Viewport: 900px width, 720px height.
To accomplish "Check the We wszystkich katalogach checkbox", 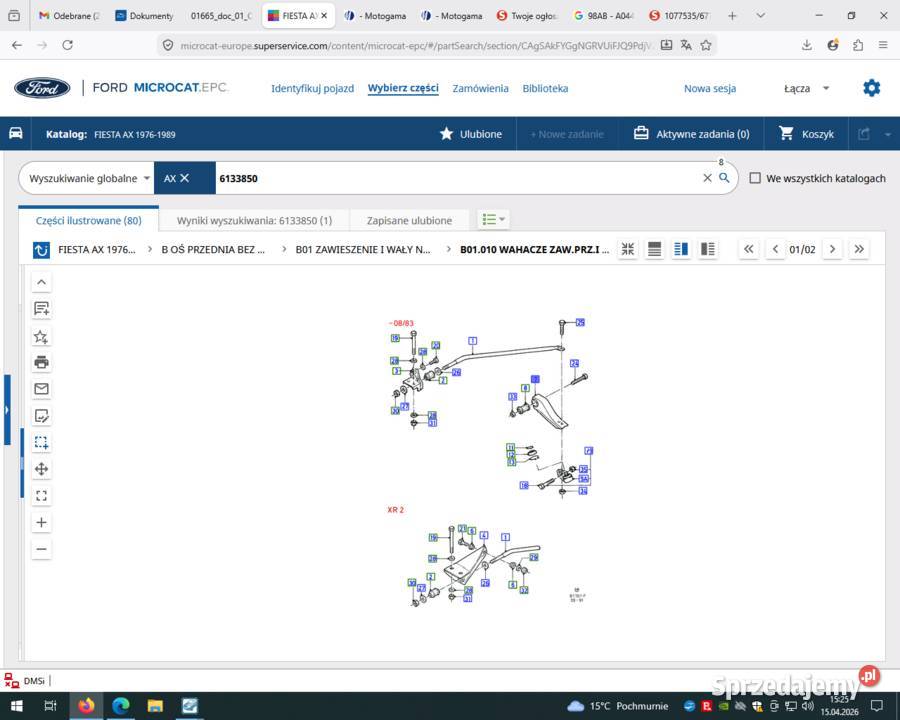I will tap(756, 178).
